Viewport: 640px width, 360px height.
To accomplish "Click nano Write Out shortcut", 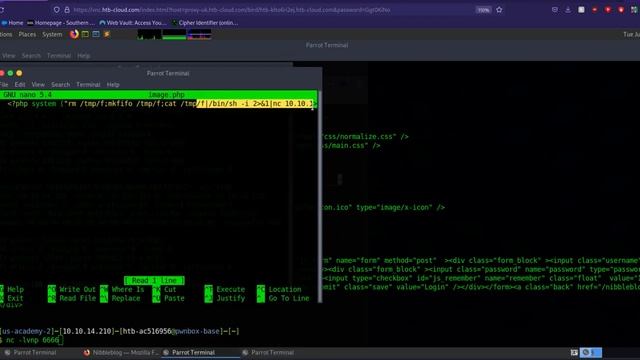I will tap(72, 289).
